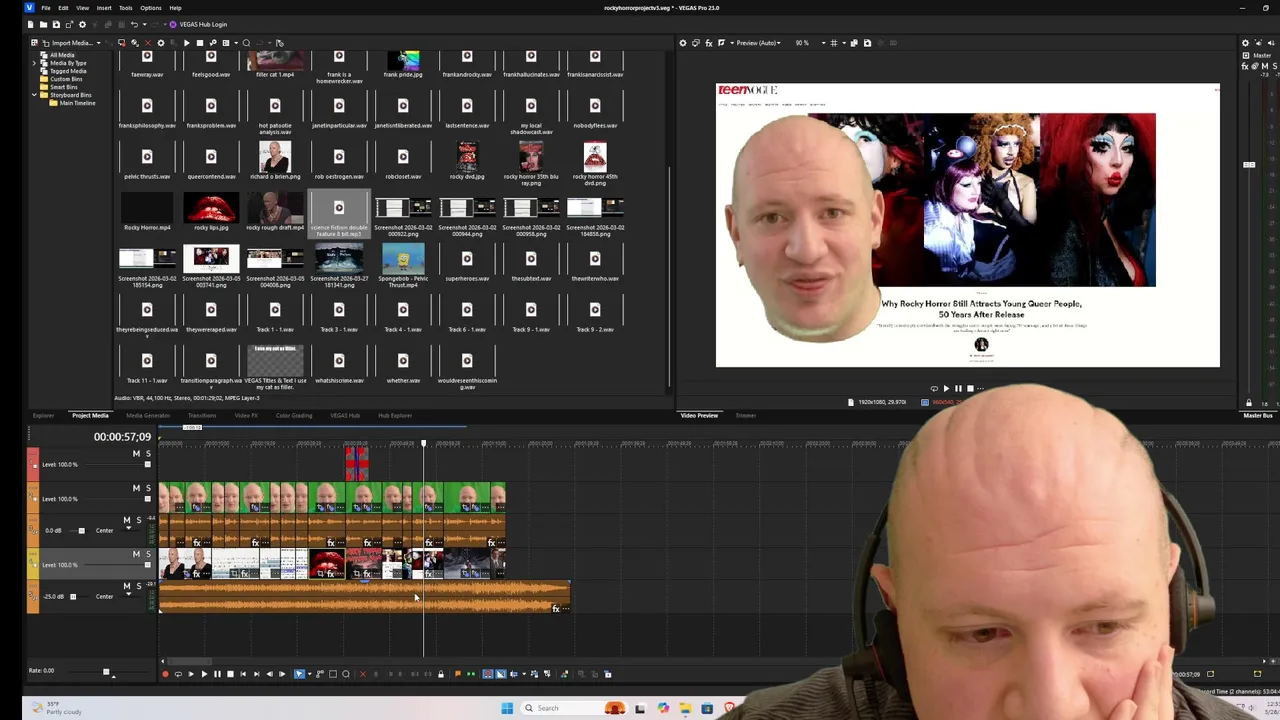Solo the 0.0 dB audio track
1280x720 pixels.
tap(138, 520)
